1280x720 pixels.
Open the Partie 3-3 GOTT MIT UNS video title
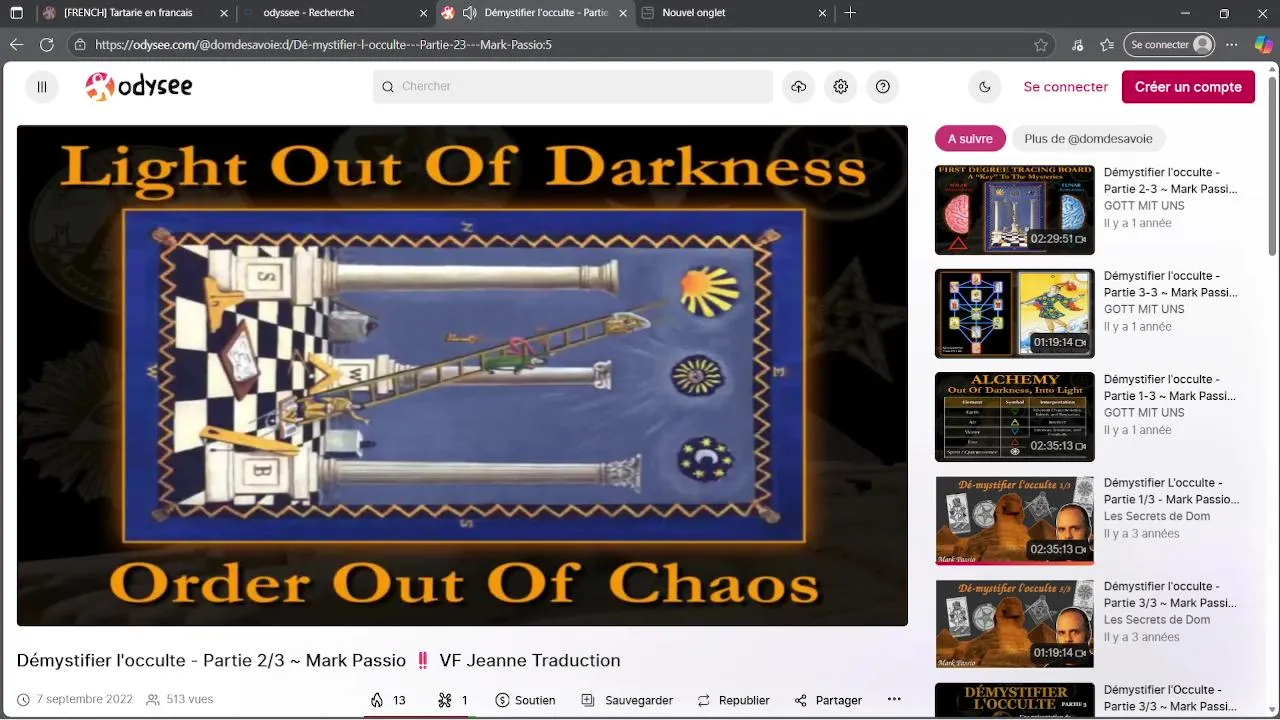coord(1170,284)
